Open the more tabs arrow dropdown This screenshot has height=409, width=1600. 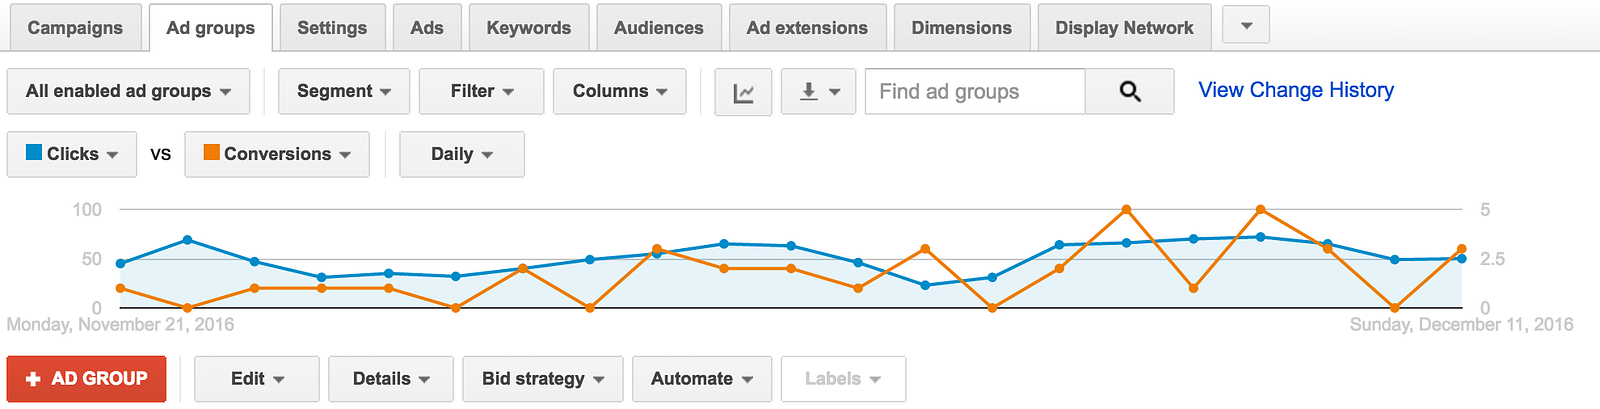1246,26
